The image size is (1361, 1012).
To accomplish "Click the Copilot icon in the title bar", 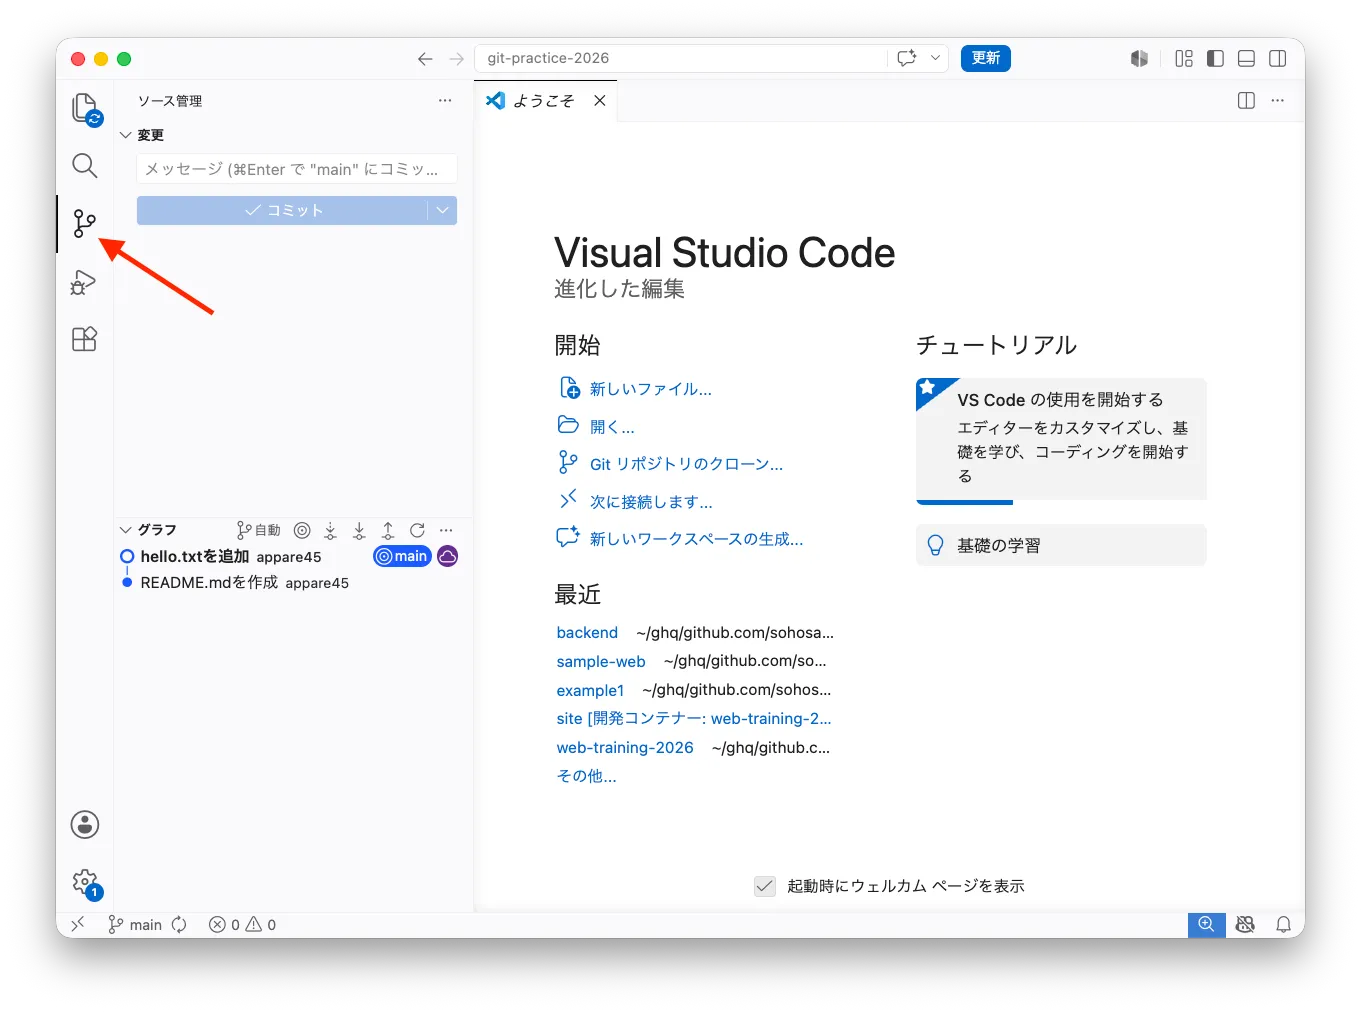I will 1139,59.
